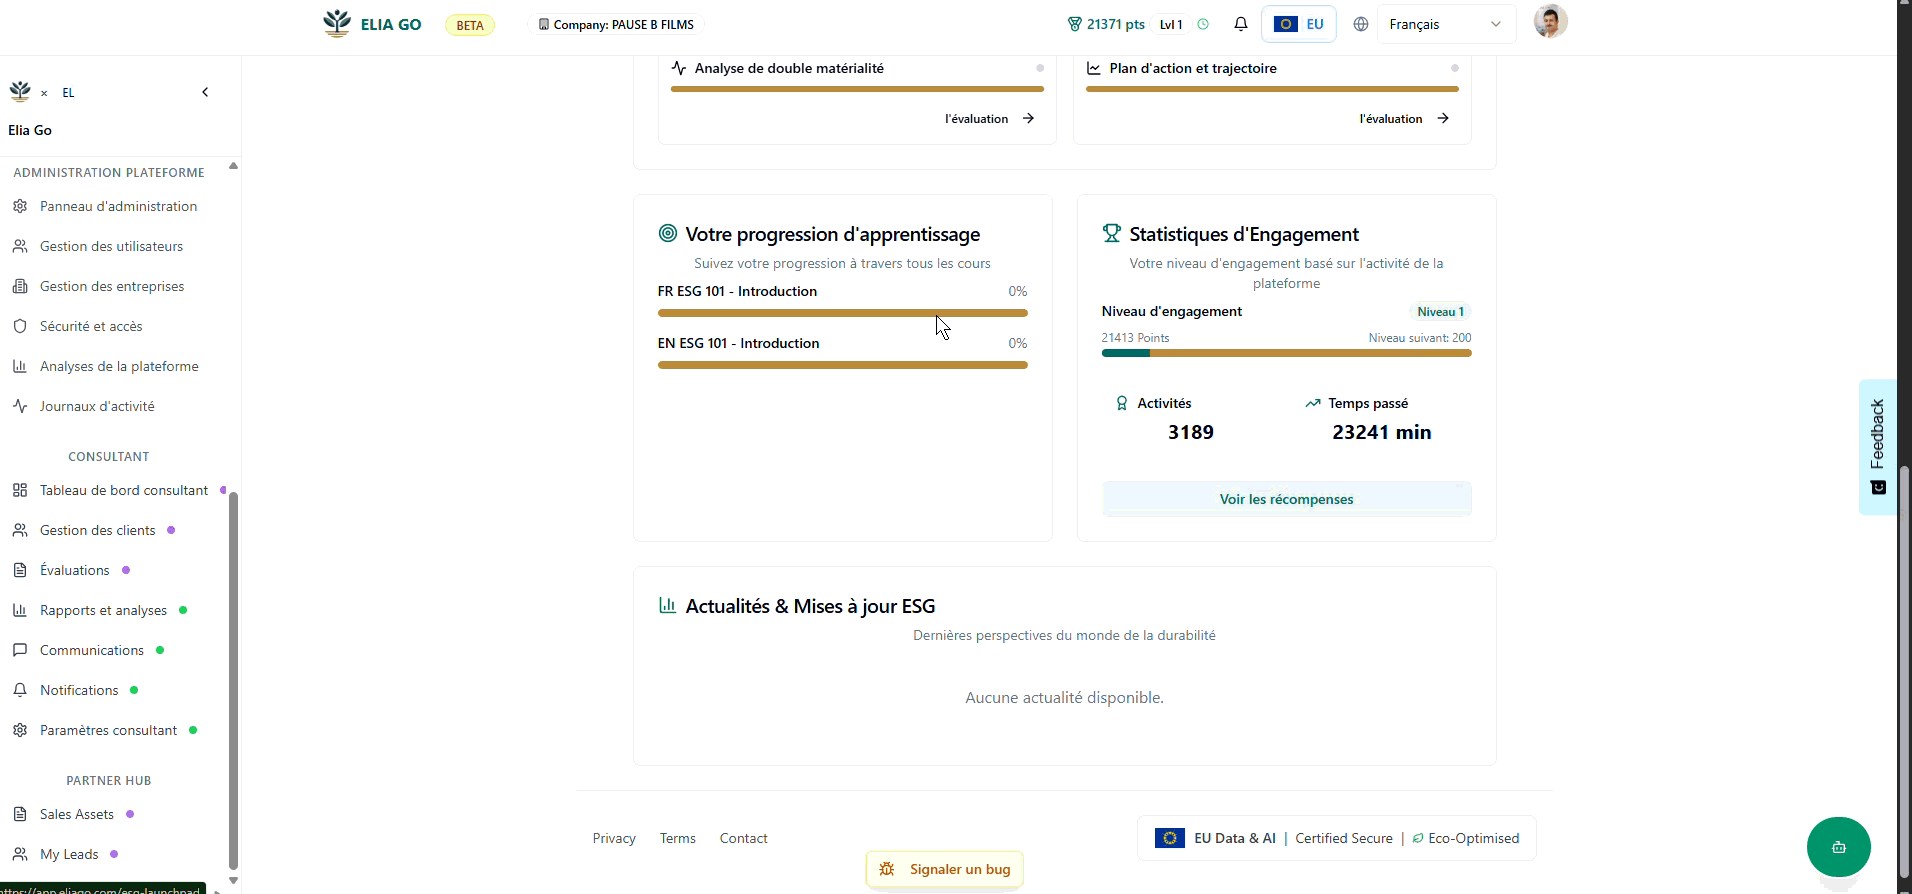Go to Gestion des clients menu item
This screenshot has width=1912, height=894.
point(97,530)
